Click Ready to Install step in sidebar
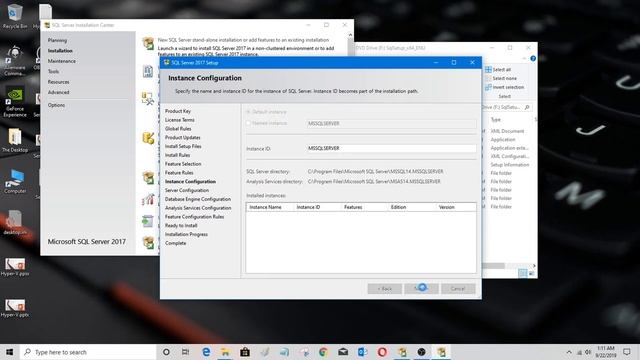Viewport: 640px width, 360px height. click(x=181, y=226)
